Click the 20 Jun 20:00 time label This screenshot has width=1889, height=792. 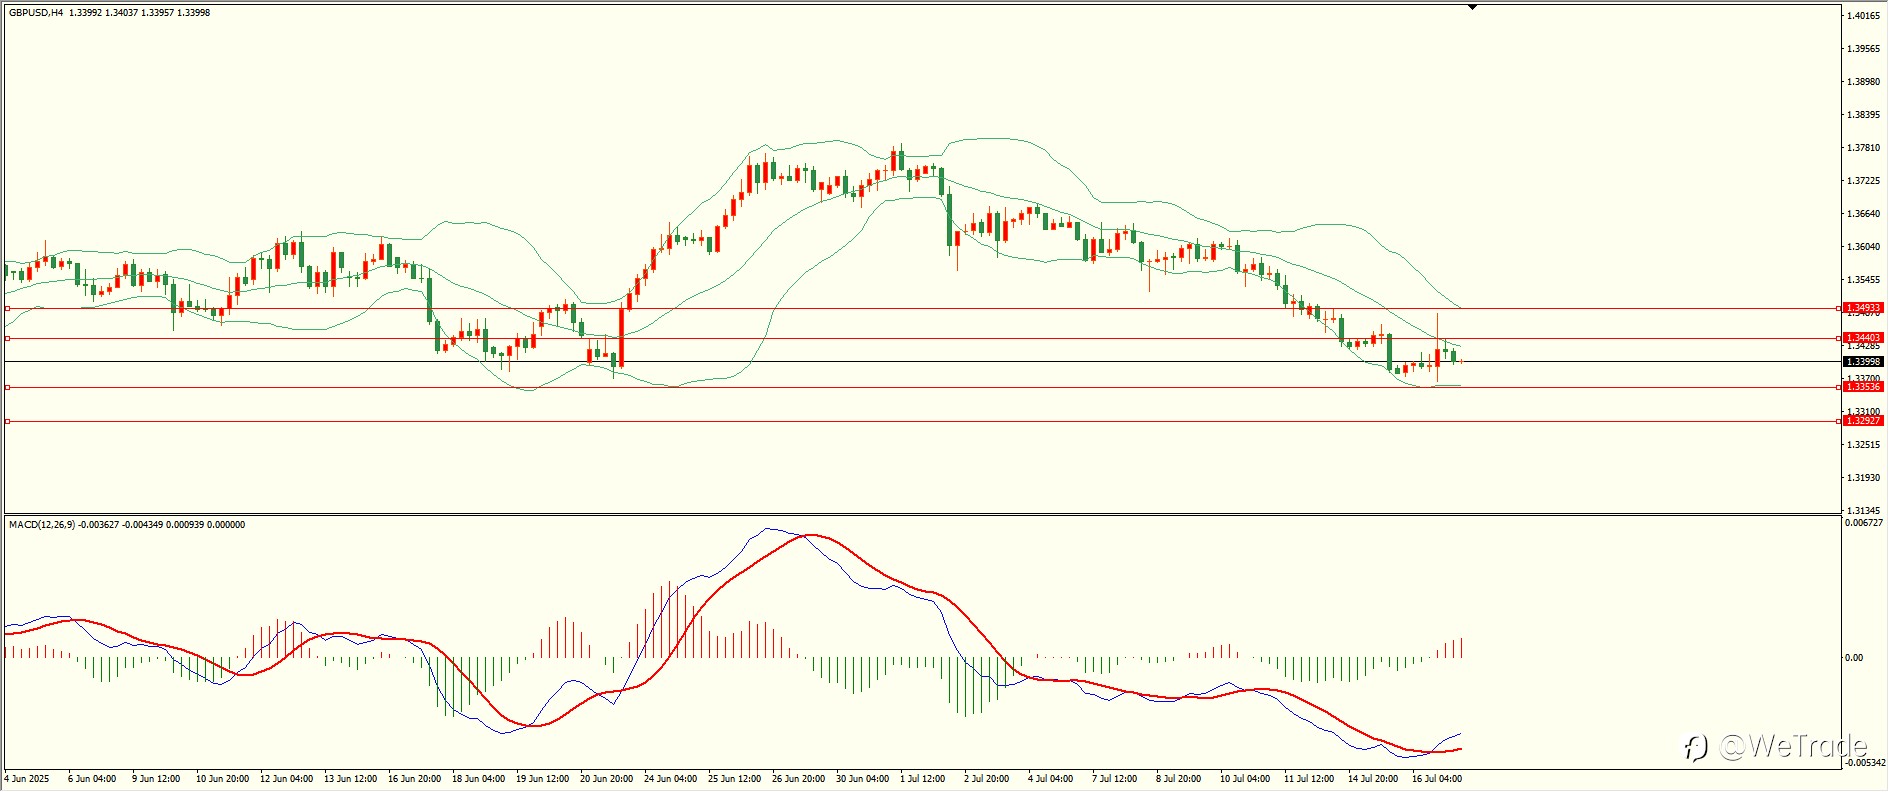click(607, 778)
